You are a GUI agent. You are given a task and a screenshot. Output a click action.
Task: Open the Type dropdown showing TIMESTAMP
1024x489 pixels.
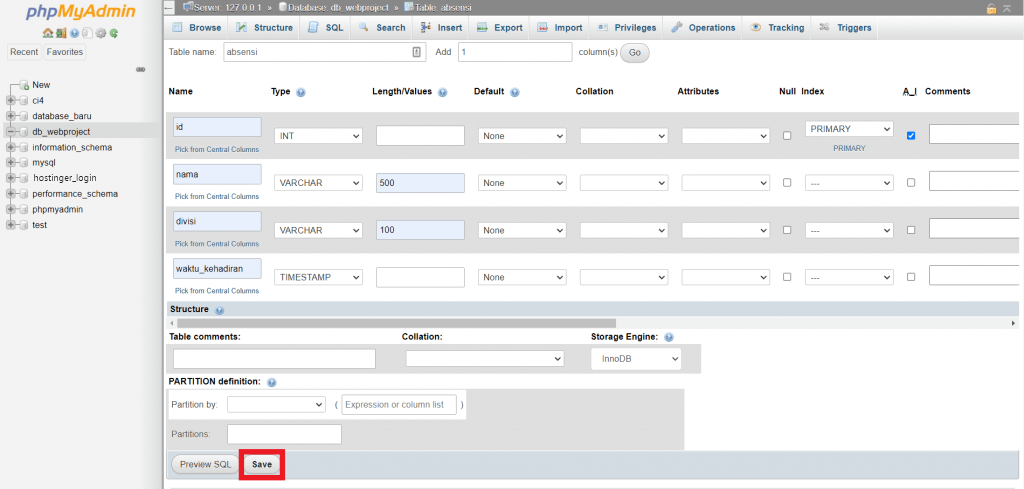318,277
